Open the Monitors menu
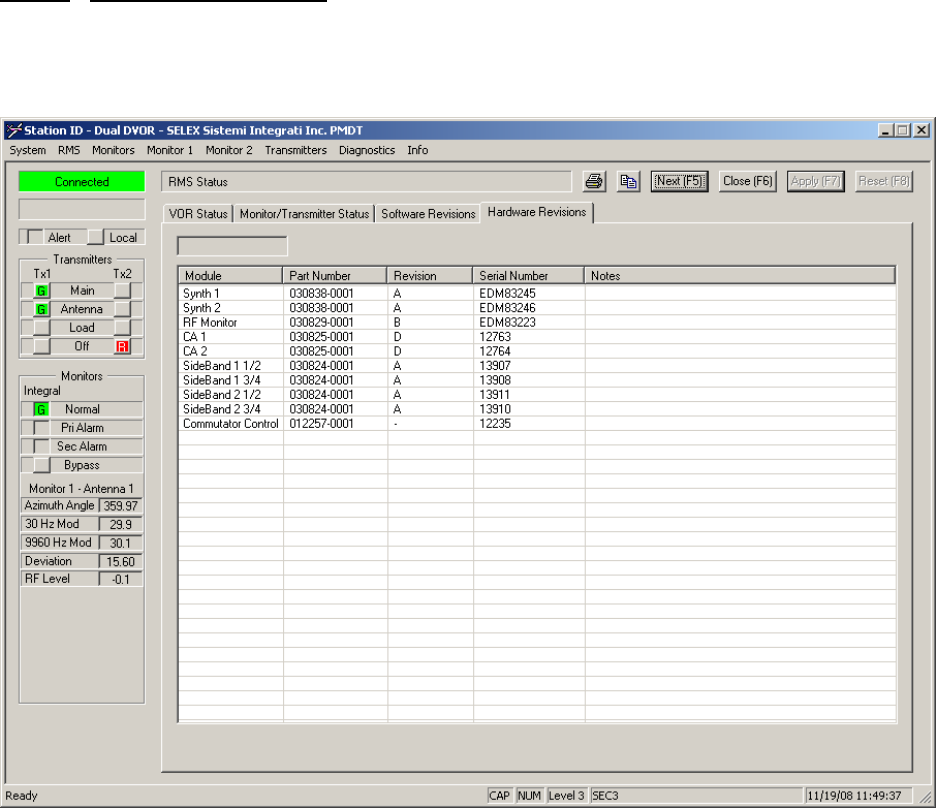 [x=113, y=150]
